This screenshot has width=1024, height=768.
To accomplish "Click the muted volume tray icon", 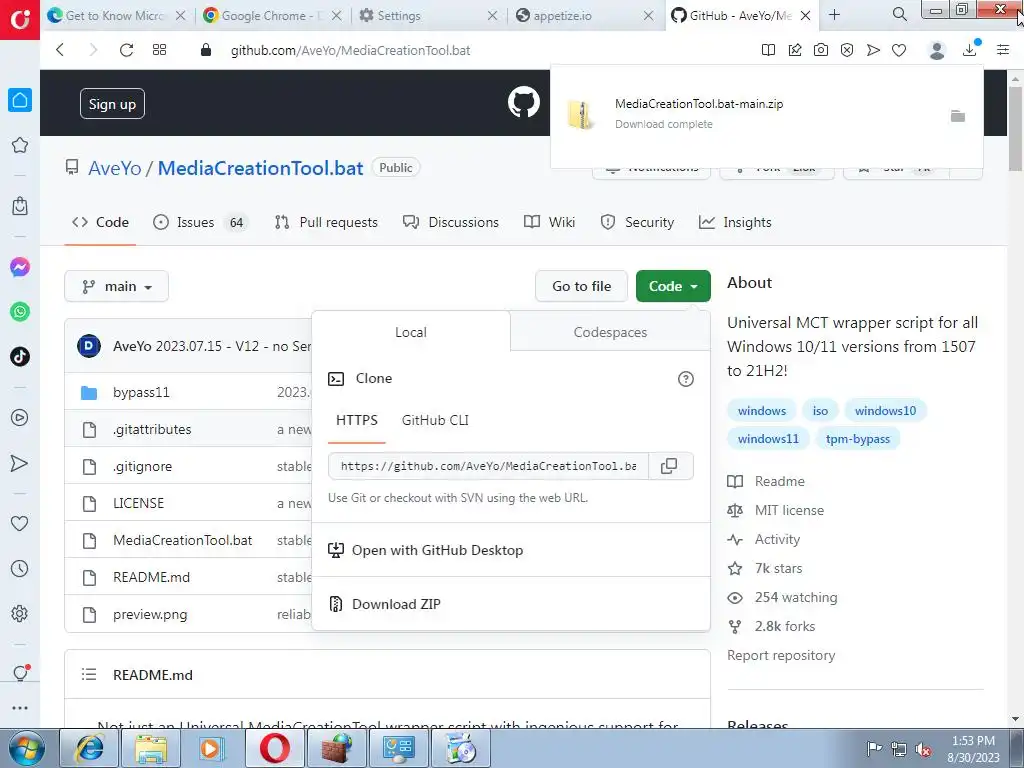I will [923, 749].
